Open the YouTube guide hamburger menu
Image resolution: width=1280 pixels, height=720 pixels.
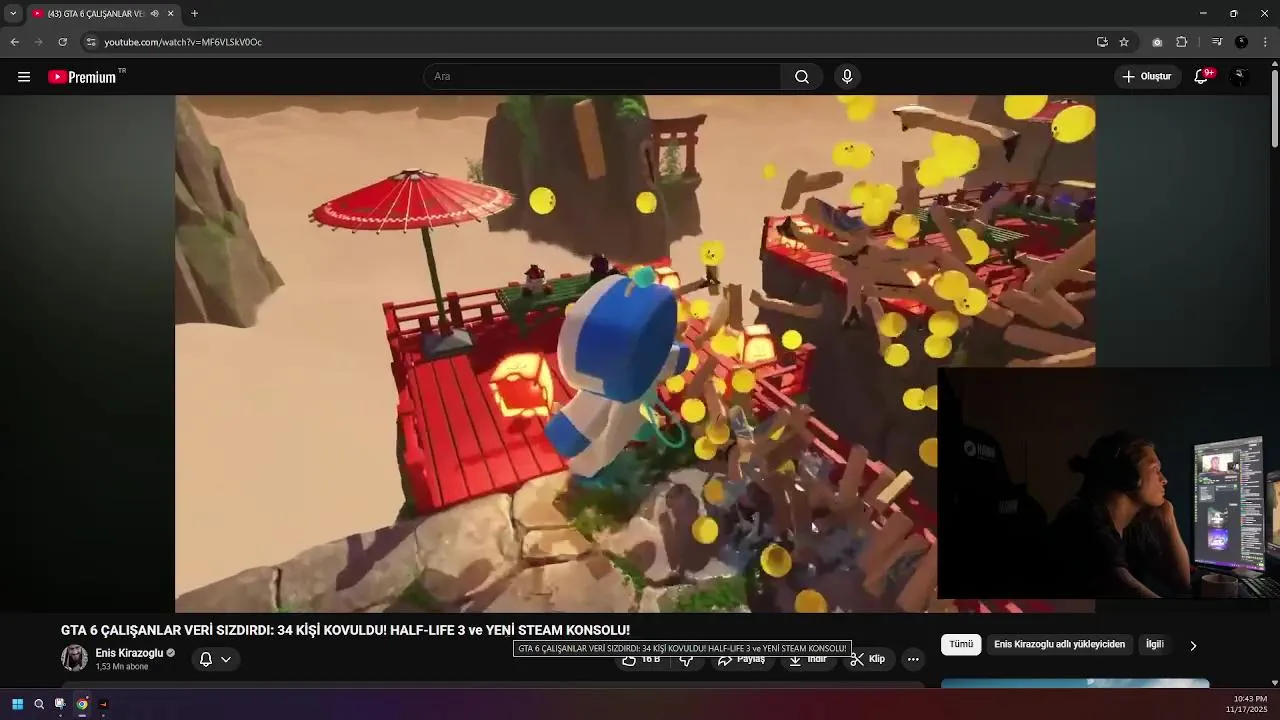(x=24, y=77)
